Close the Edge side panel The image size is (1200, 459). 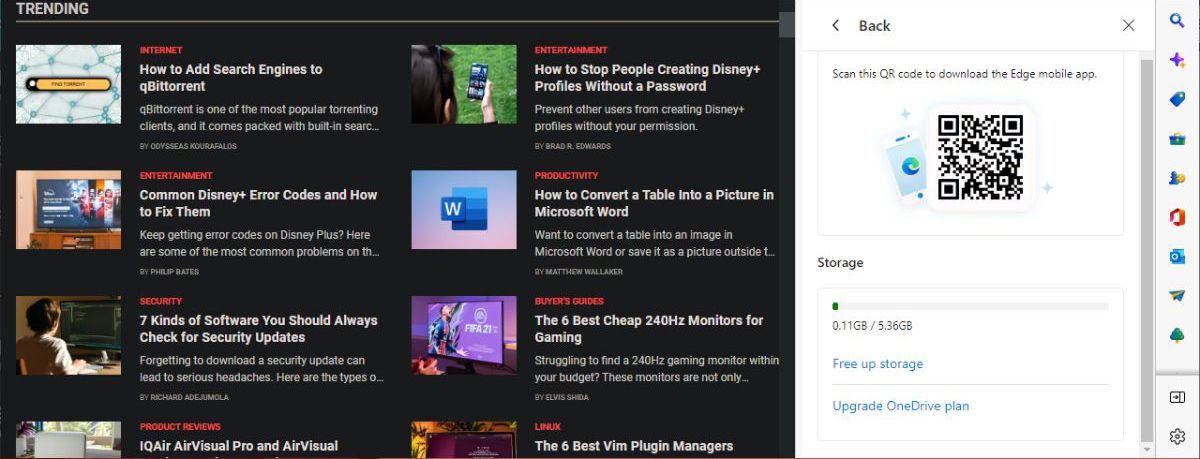pos(1129,26)
